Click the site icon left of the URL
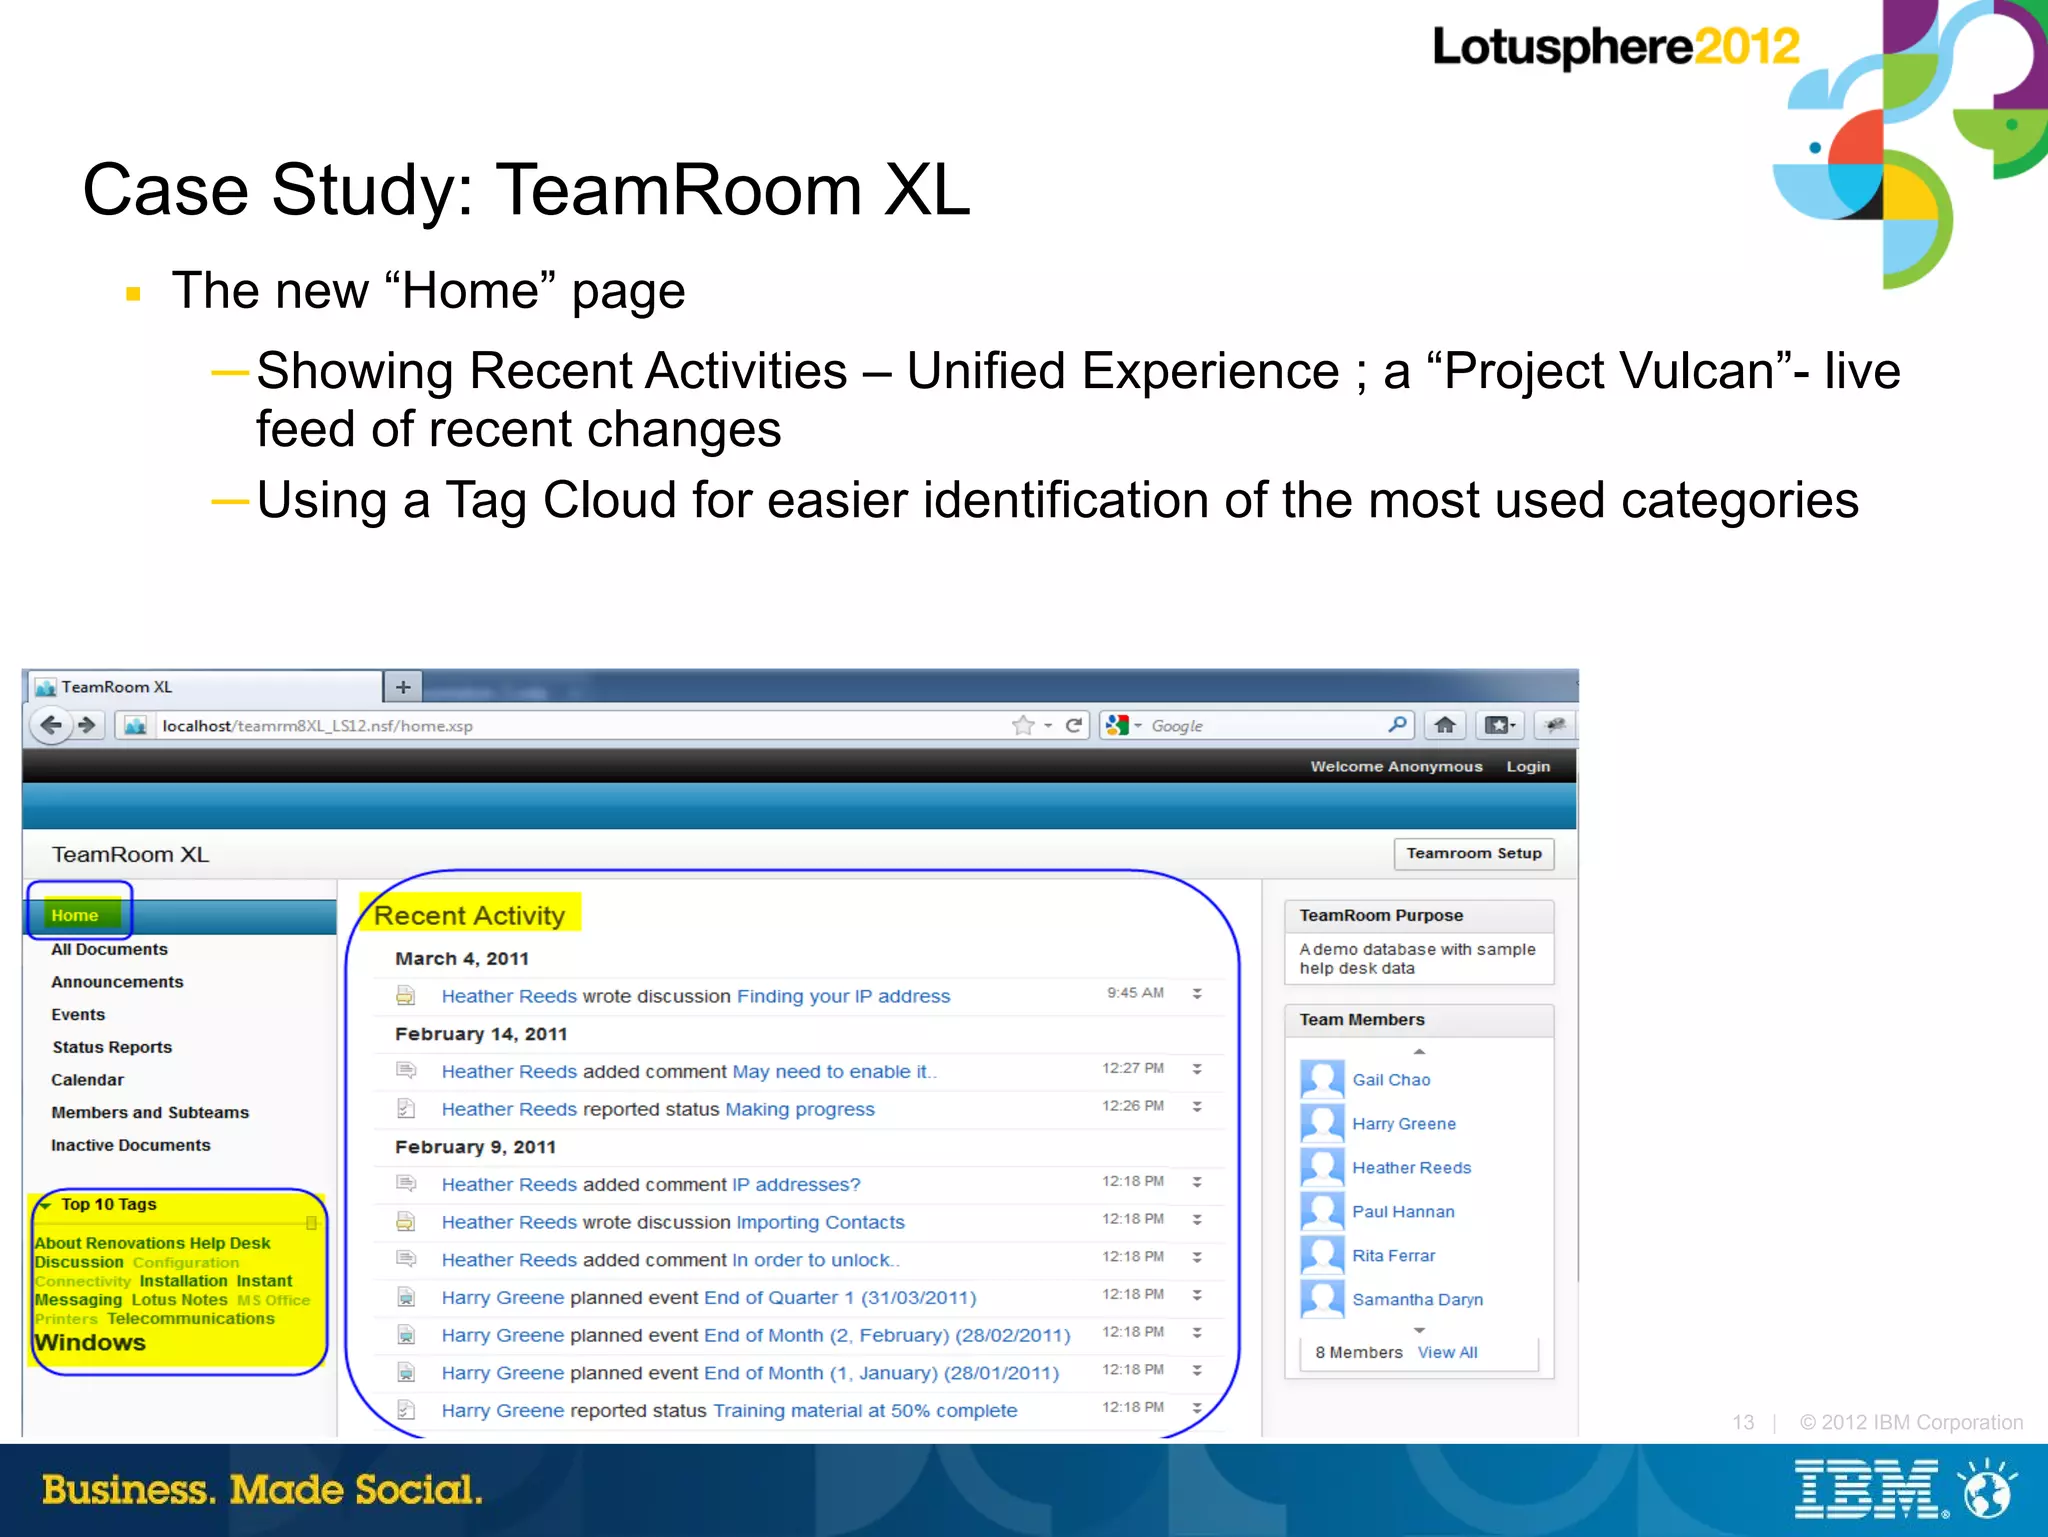The height and width of the screenshot is (1537, 2048). click(x=136, y=725)
